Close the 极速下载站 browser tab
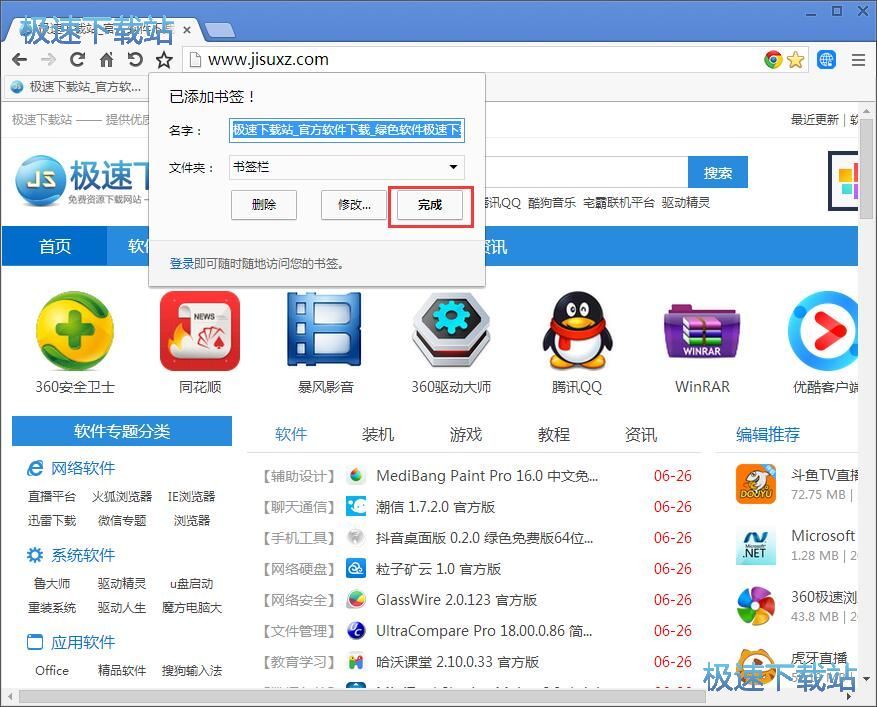 click(x=187, y=30)
